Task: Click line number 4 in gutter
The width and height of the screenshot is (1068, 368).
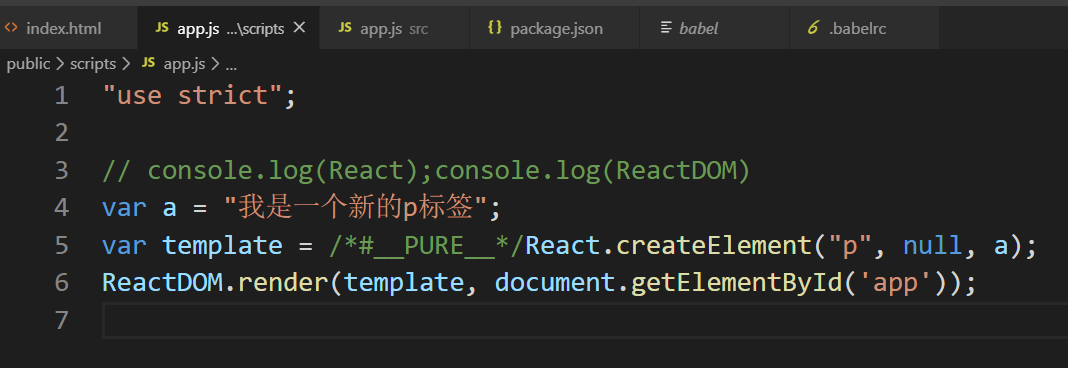Action: (x=62, y=208)
